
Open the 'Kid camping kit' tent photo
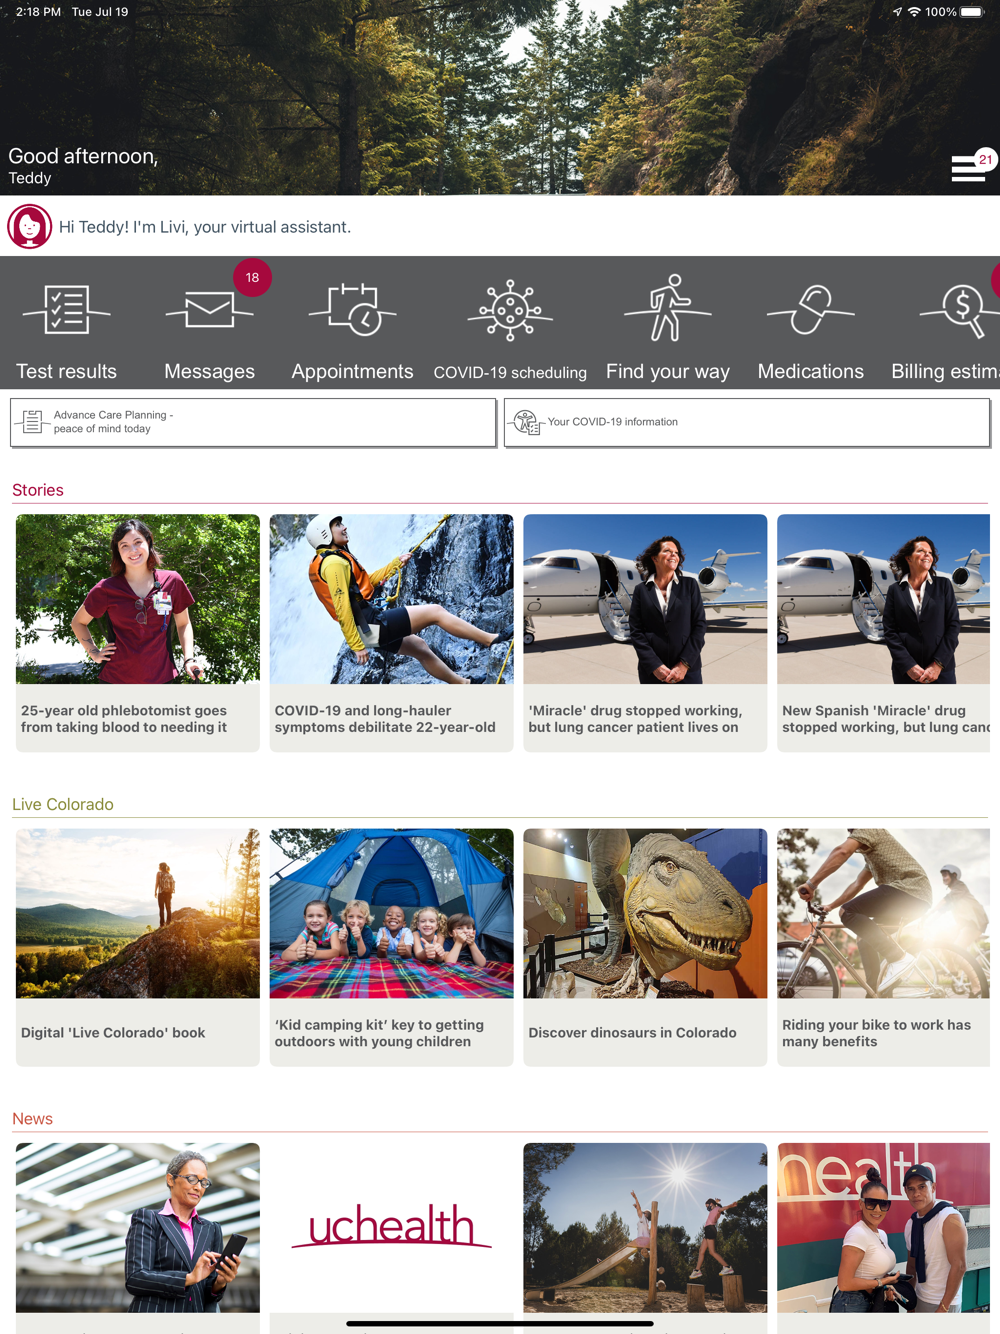tap(391, 913)
